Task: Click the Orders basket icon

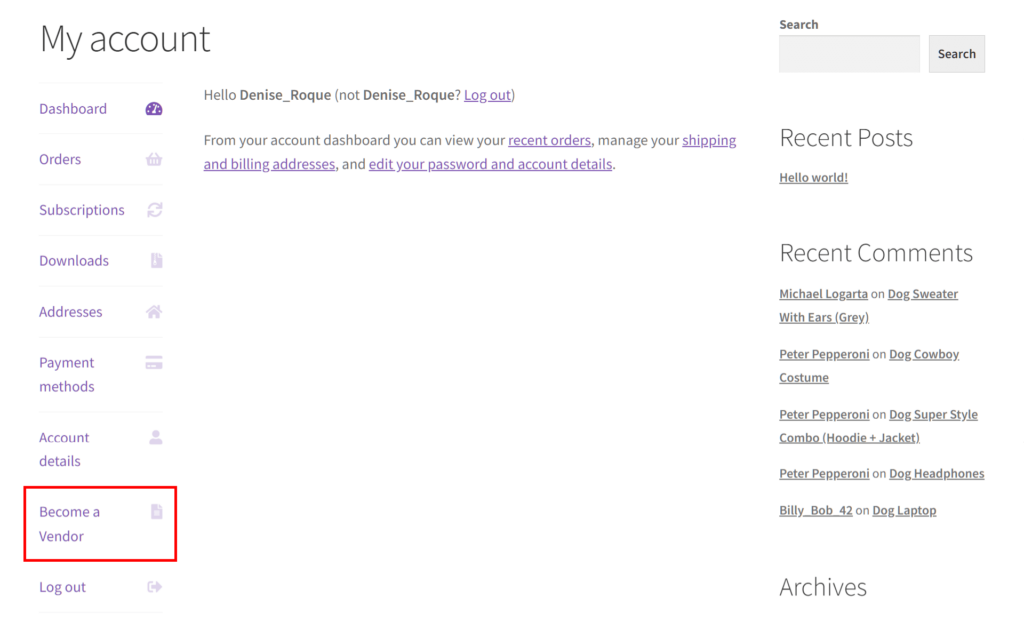Action: 154,159
